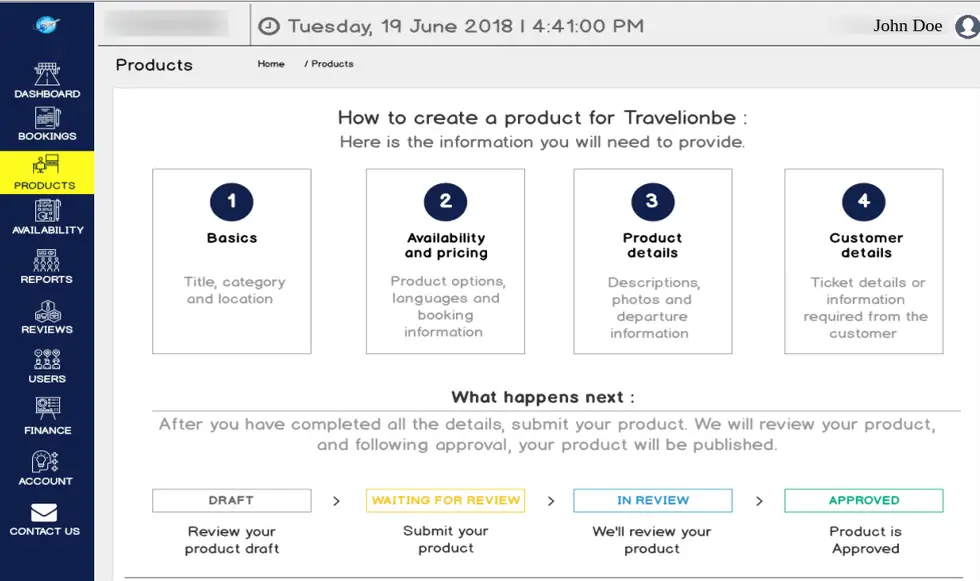Click the APPROVED status button
Image resolution: width=980 pixels, height=581 pixels.
864,500
